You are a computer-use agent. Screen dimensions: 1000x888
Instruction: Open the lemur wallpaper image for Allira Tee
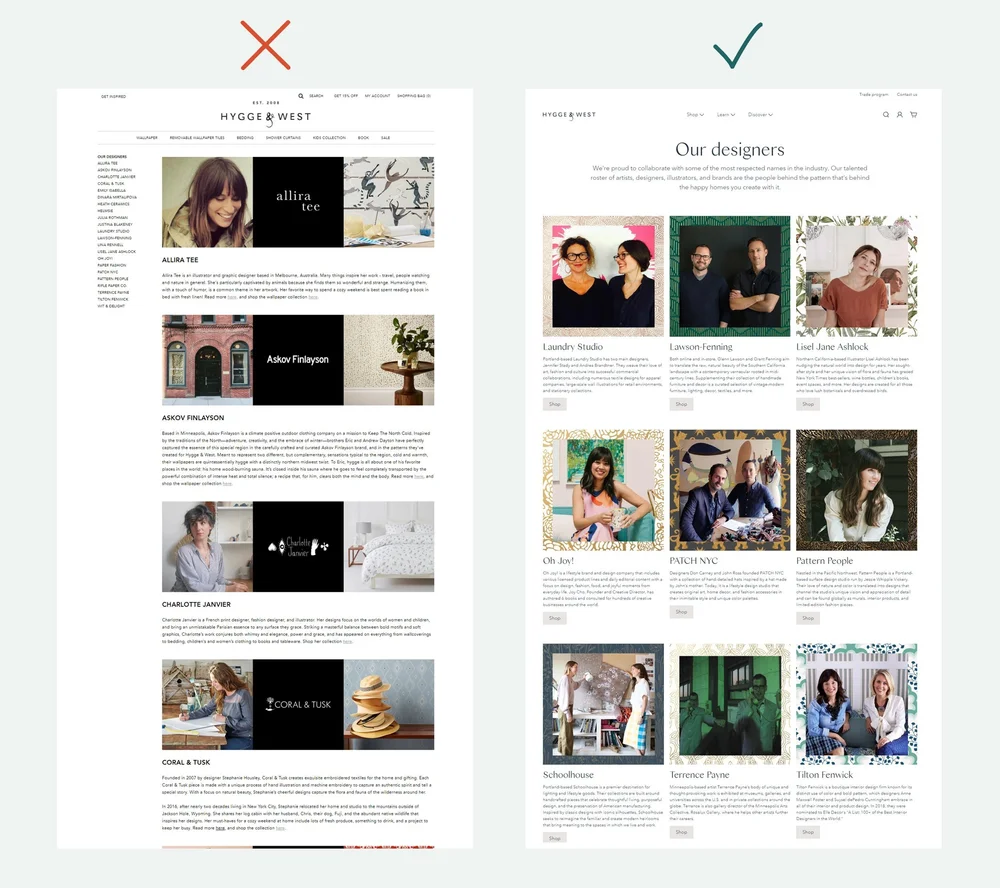[389, 202]
